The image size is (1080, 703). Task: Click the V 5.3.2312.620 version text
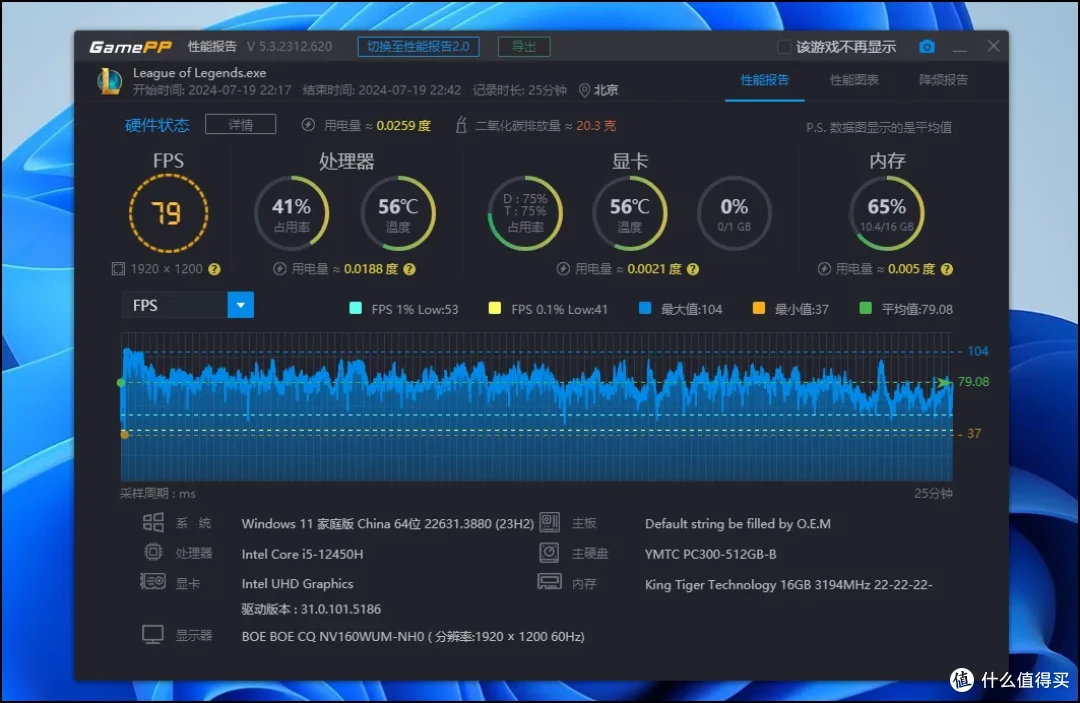coord(289,47)
